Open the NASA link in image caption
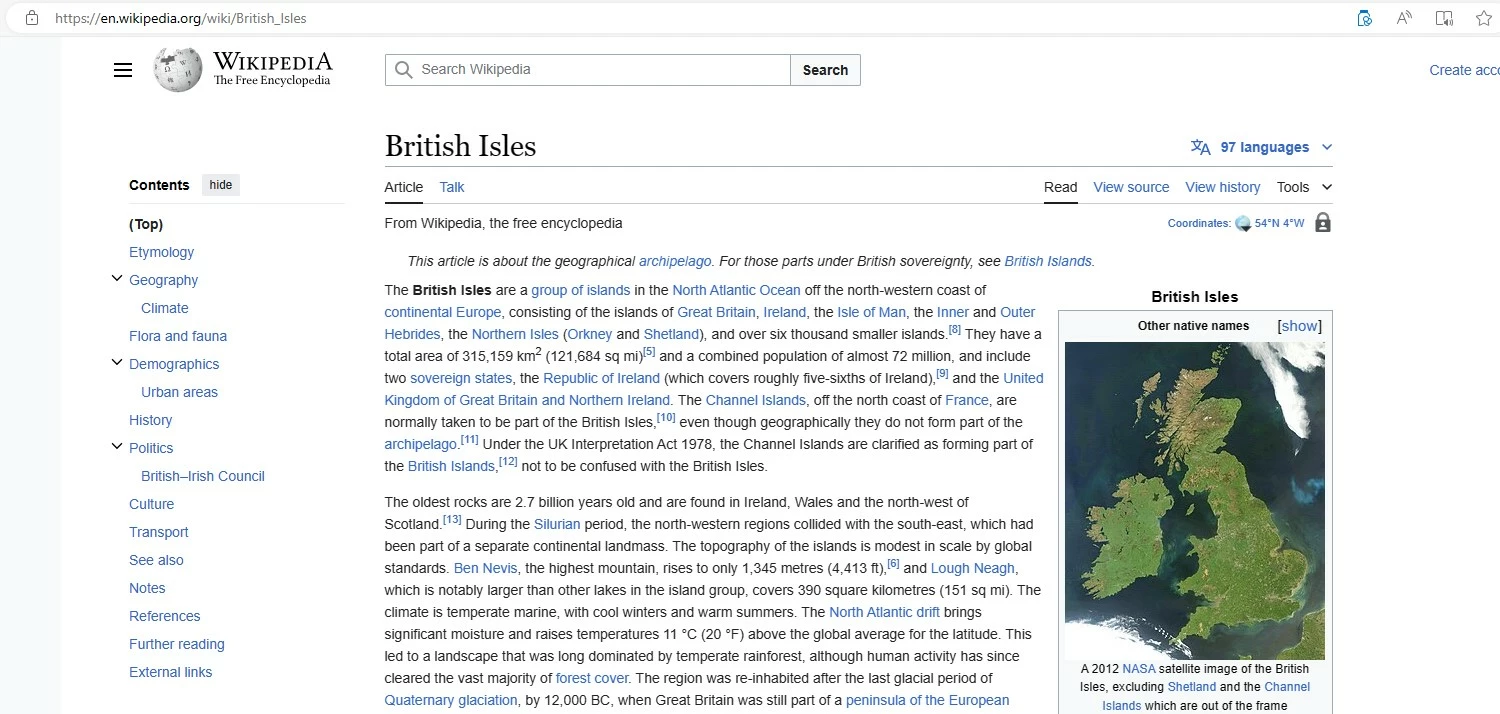 [1138, 668]
